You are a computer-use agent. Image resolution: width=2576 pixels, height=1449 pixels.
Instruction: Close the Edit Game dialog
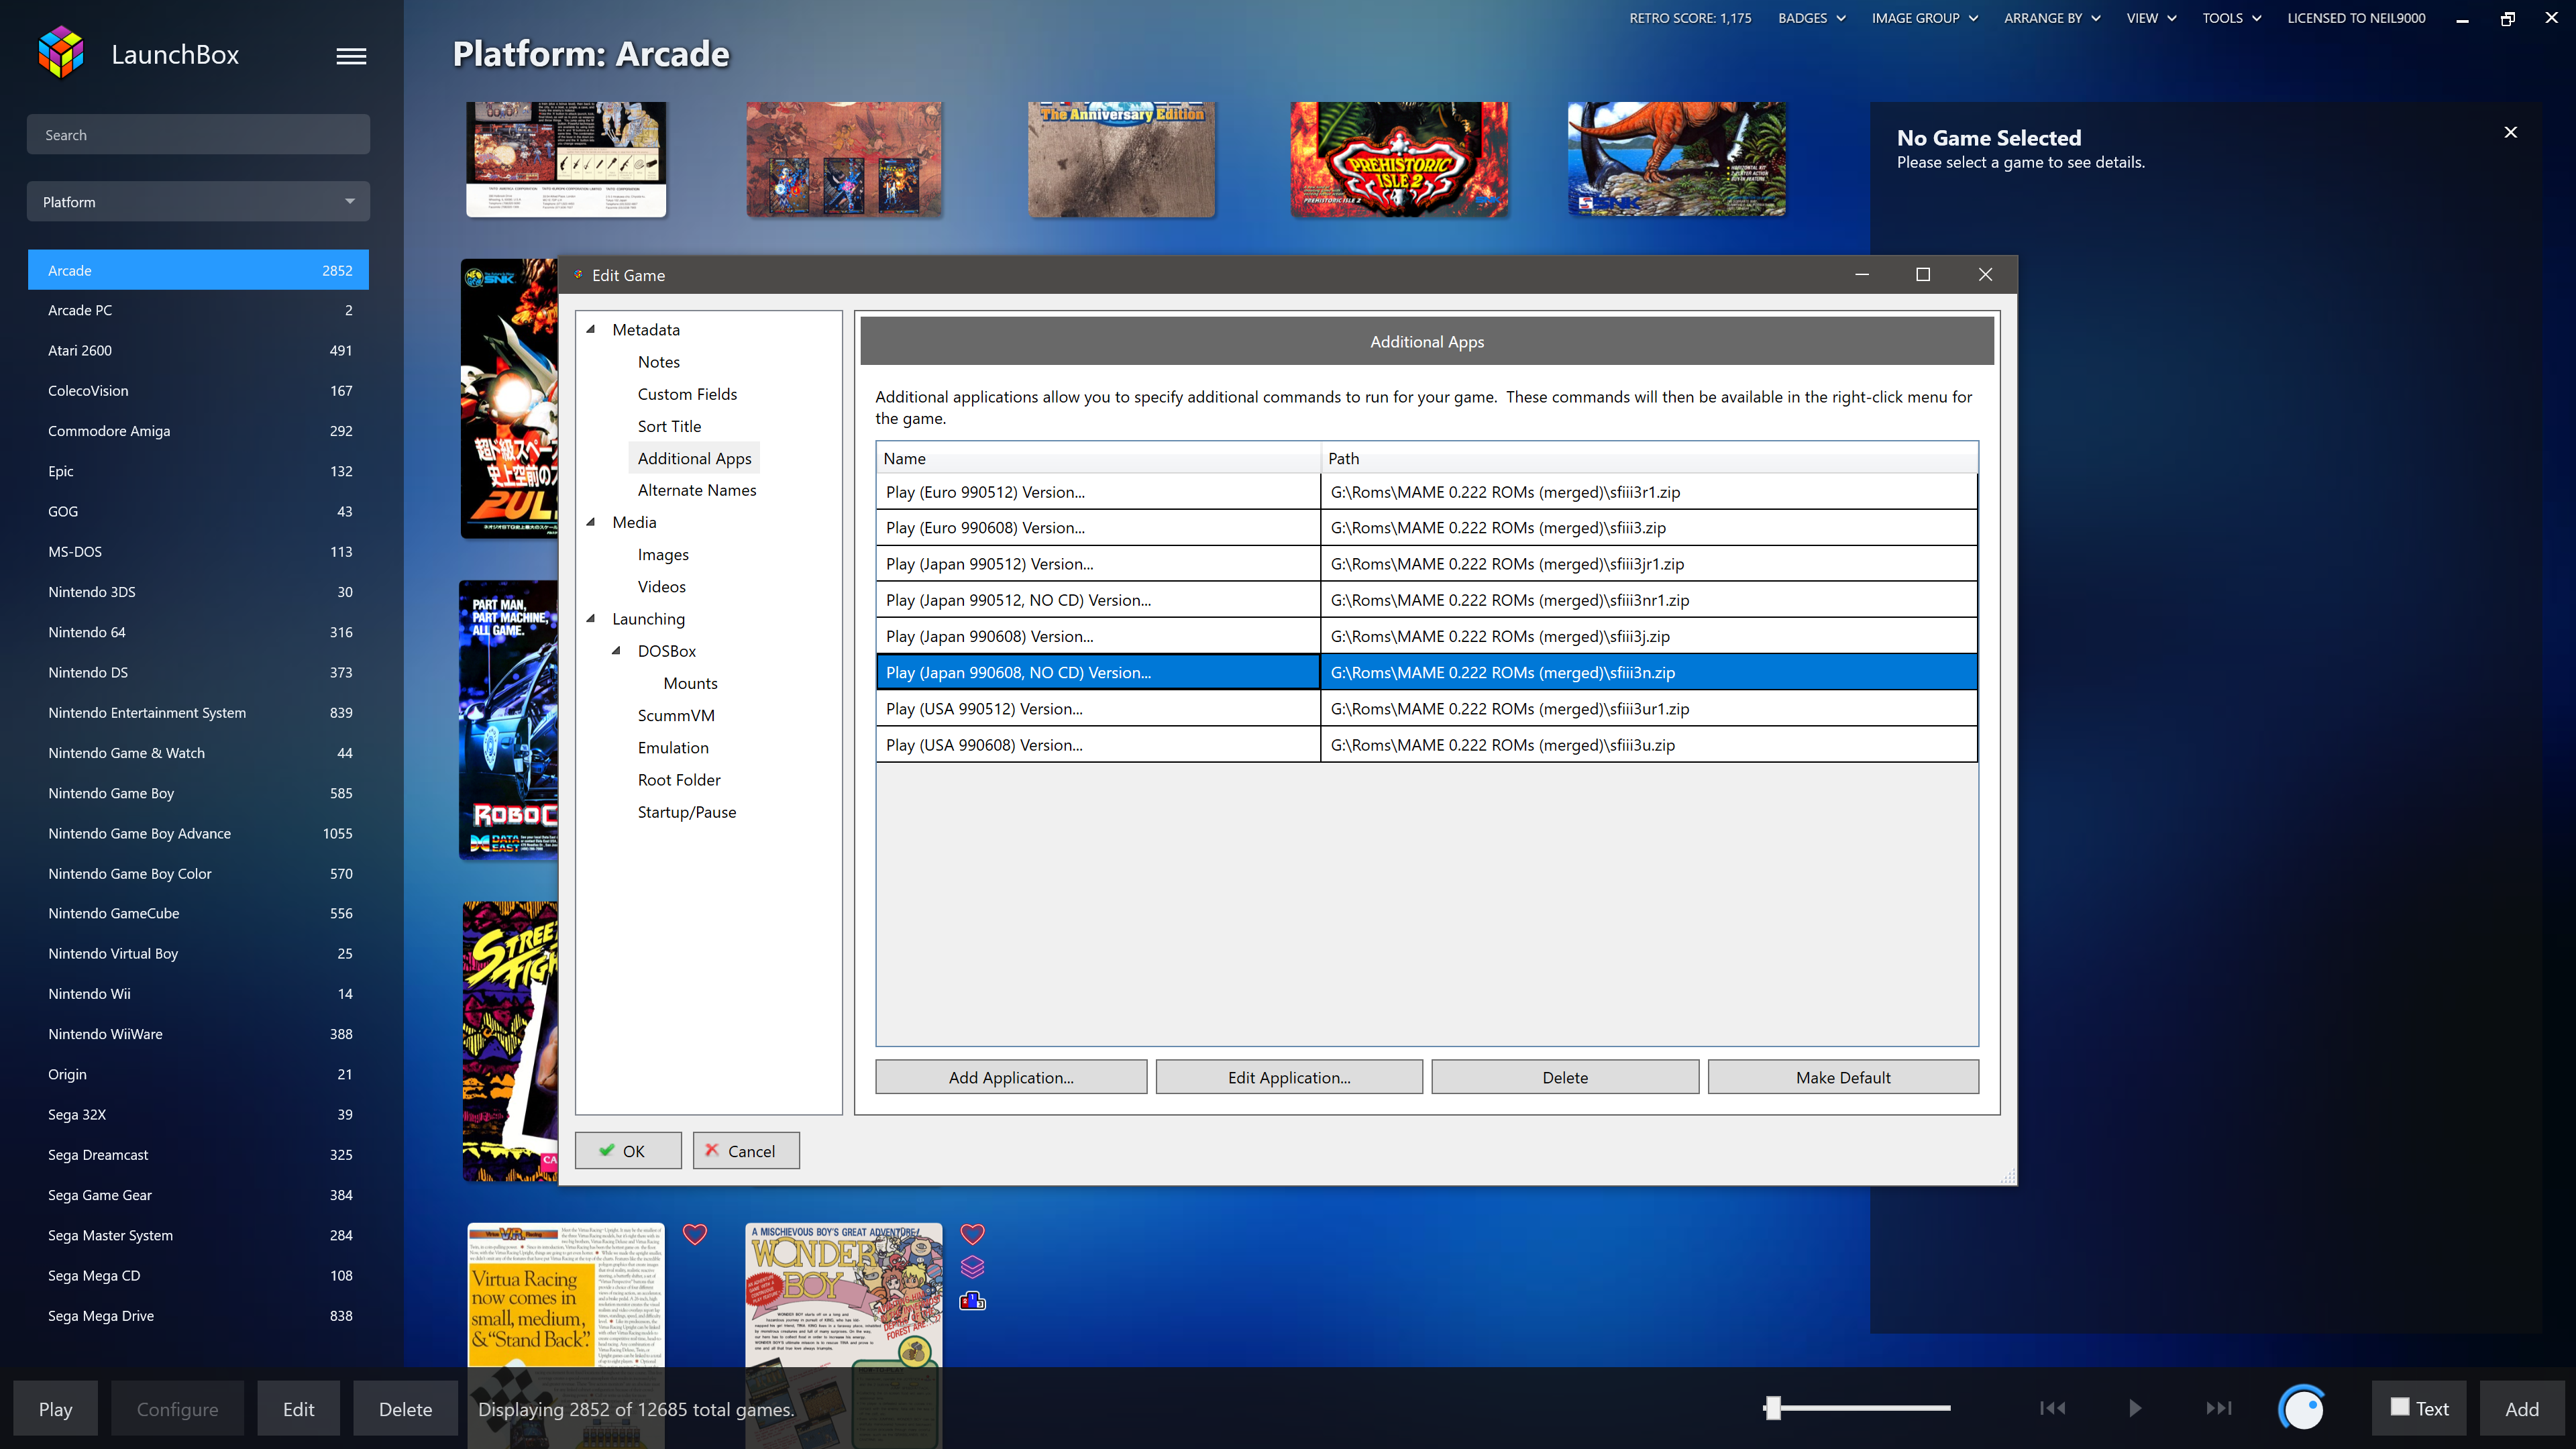coord(1985,275)
